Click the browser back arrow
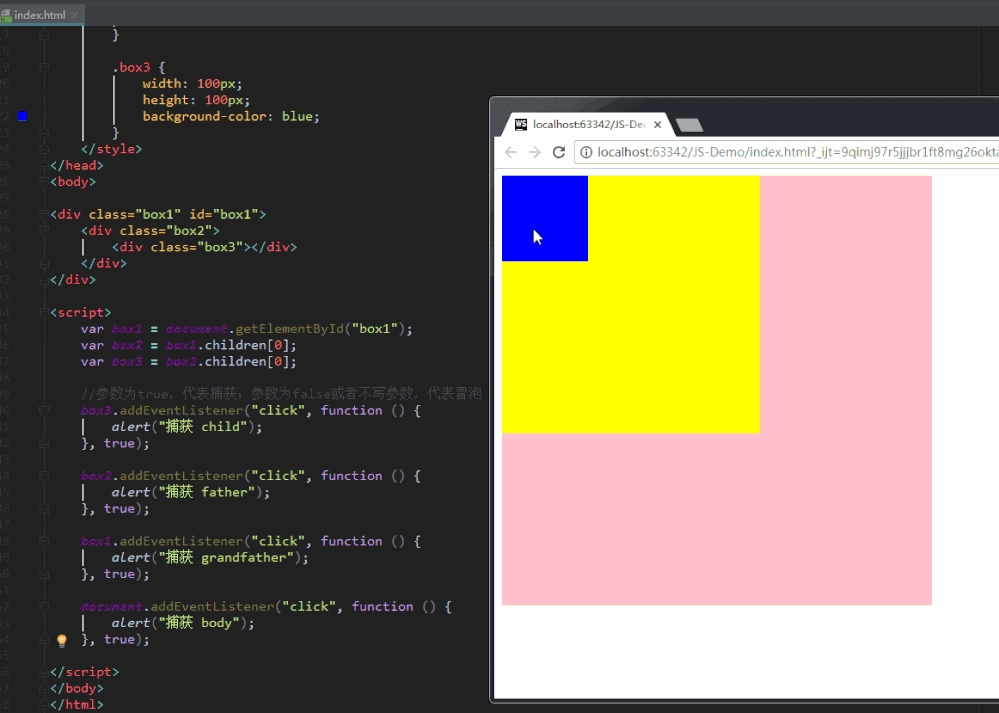 [x=511, y=152]
